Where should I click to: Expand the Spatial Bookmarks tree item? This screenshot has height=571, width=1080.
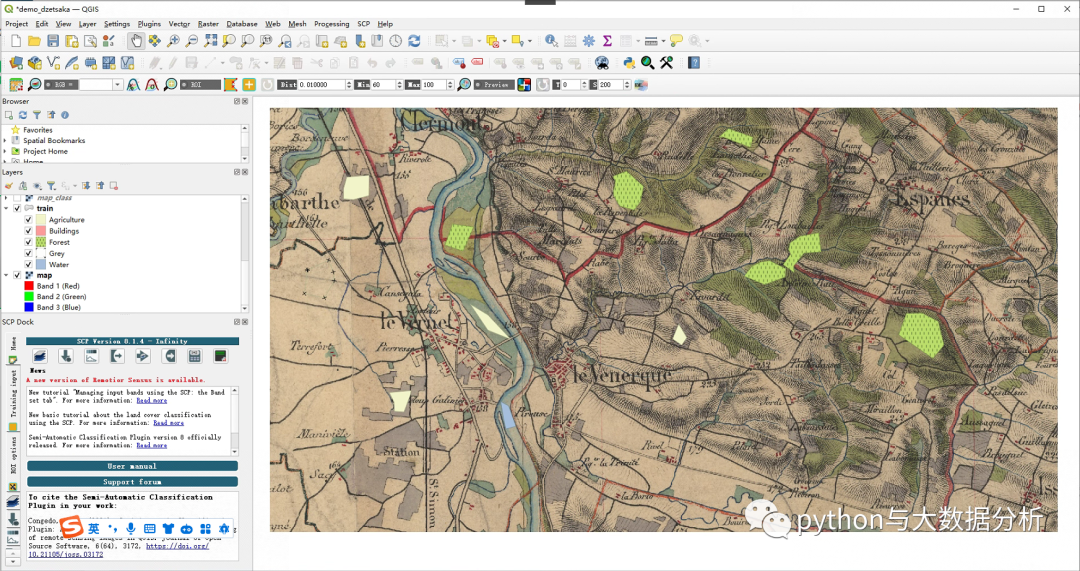(x=5, y=141)
